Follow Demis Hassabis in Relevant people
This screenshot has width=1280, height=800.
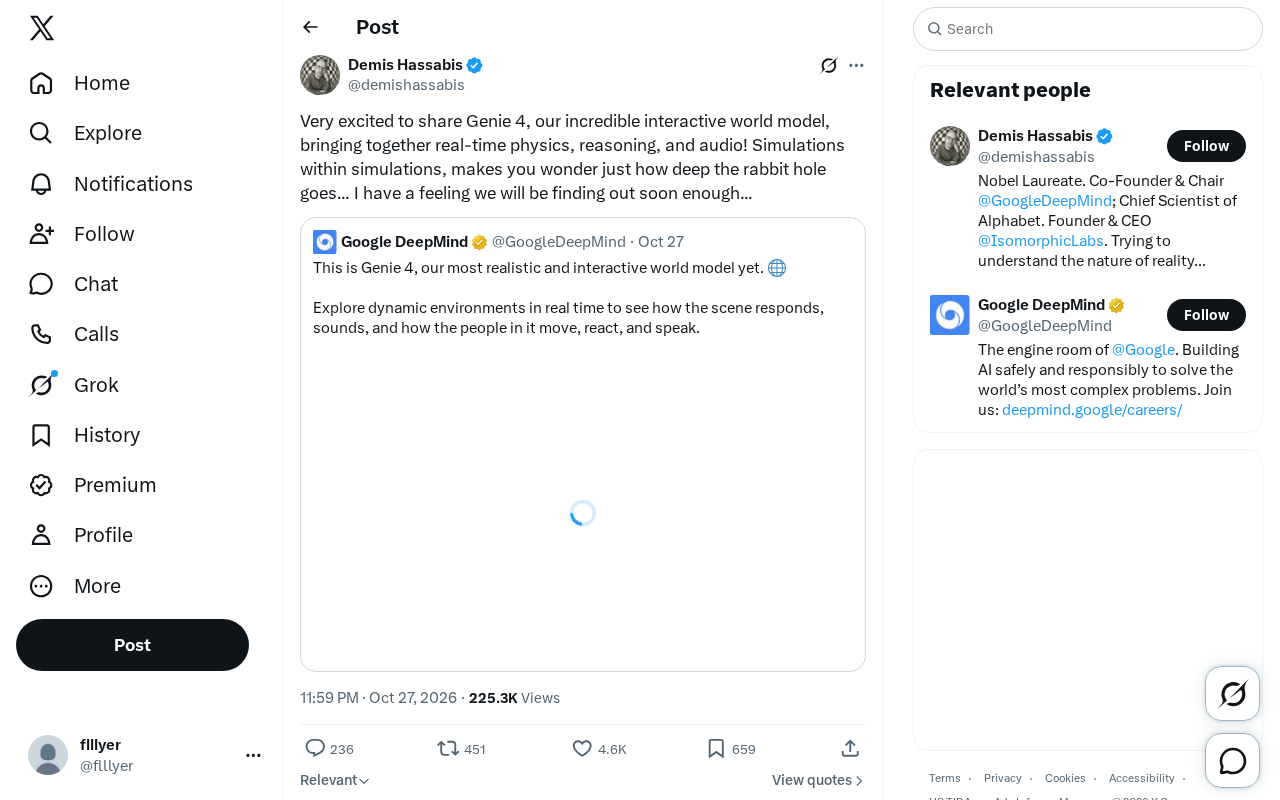(x=1206, y=146)
